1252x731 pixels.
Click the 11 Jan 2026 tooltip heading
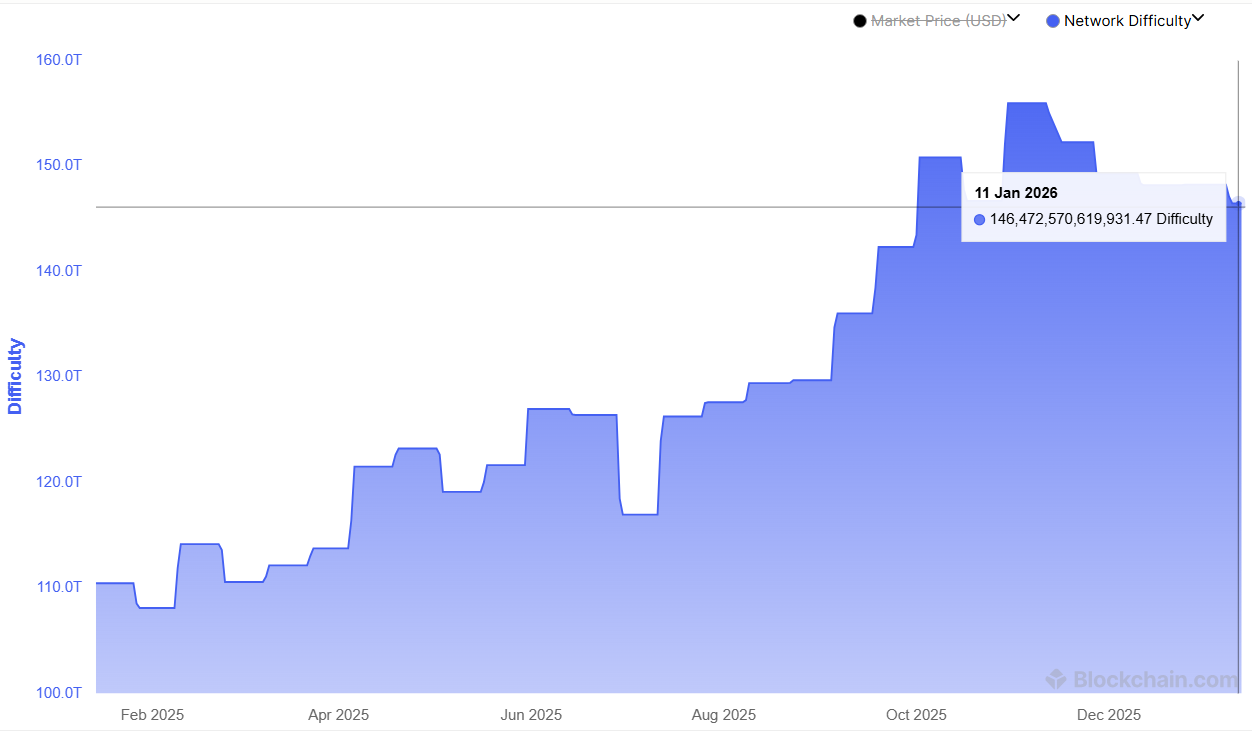(x=1016, y=192)
